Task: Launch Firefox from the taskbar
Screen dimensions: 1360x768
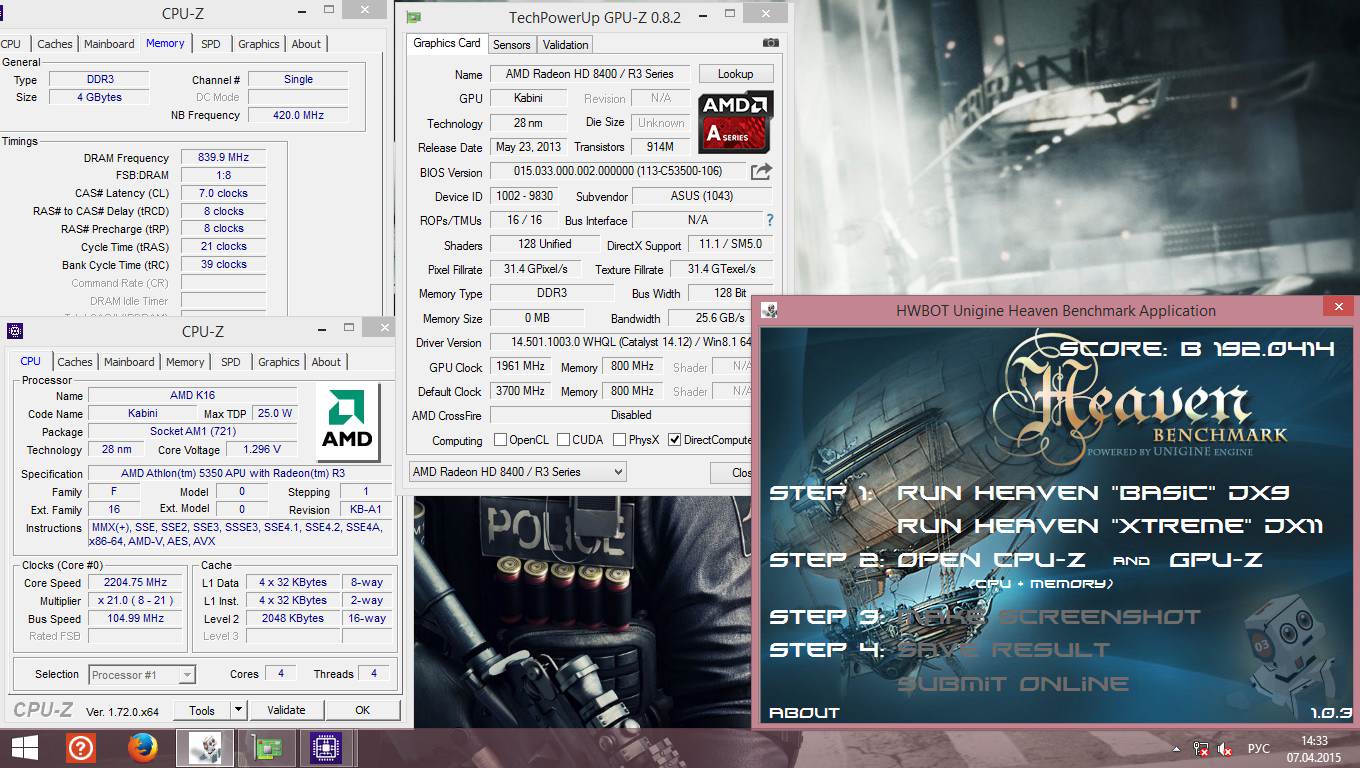Action: 143,748
